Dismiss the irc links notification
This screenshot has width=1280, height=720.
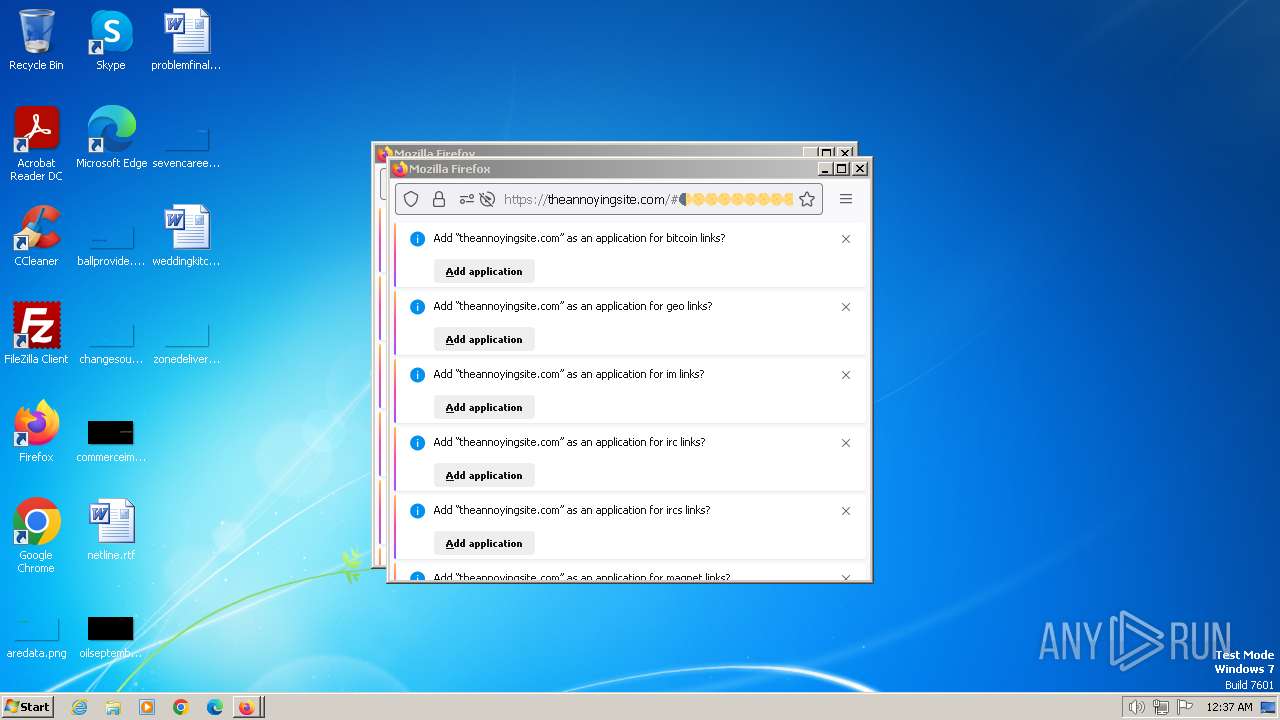(x=846, y=443)
